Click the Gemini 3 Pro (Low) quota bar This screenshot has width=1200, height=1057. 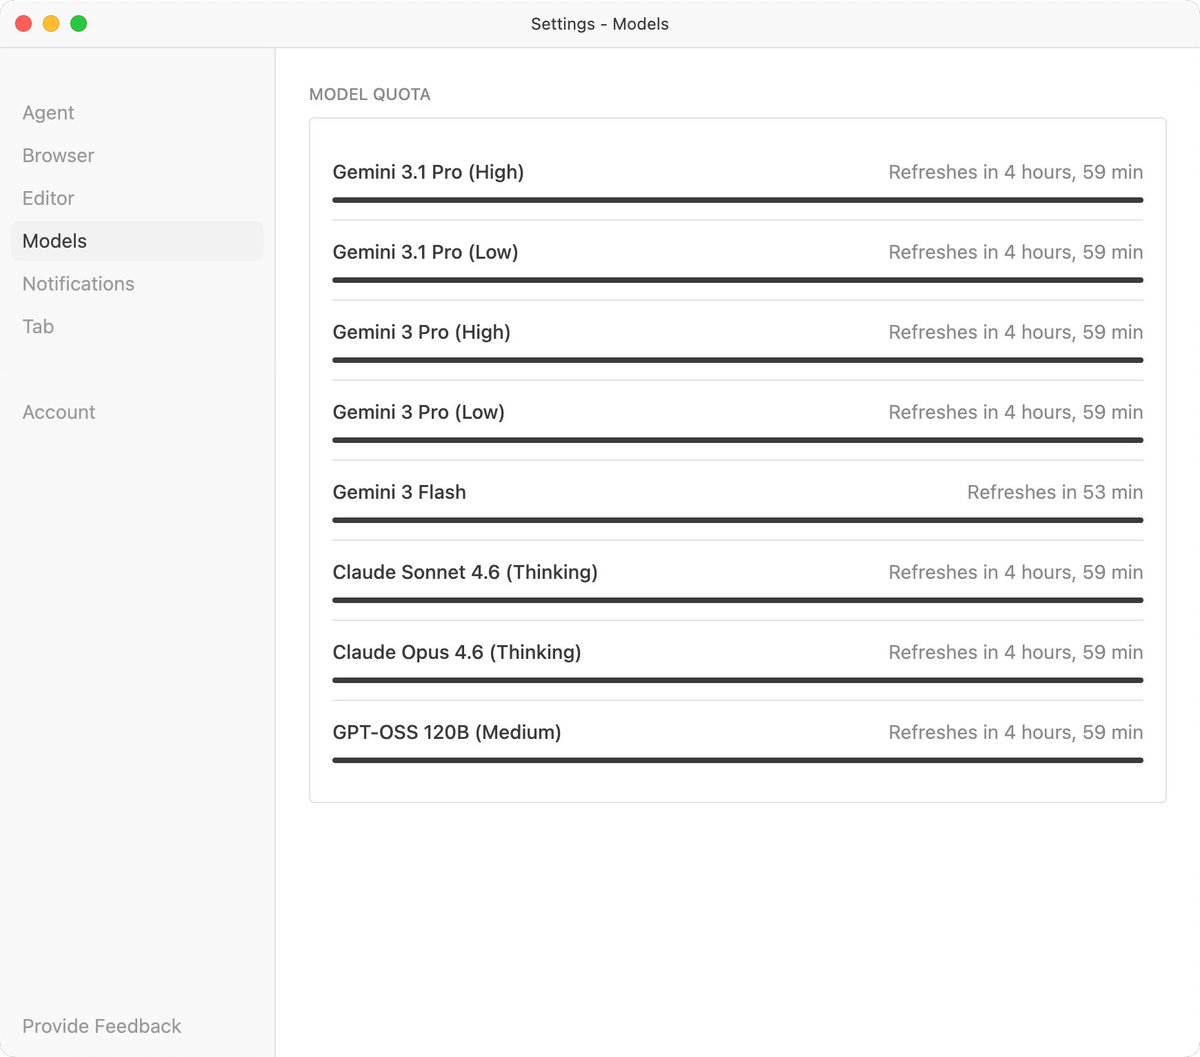(x=738, y=440)
